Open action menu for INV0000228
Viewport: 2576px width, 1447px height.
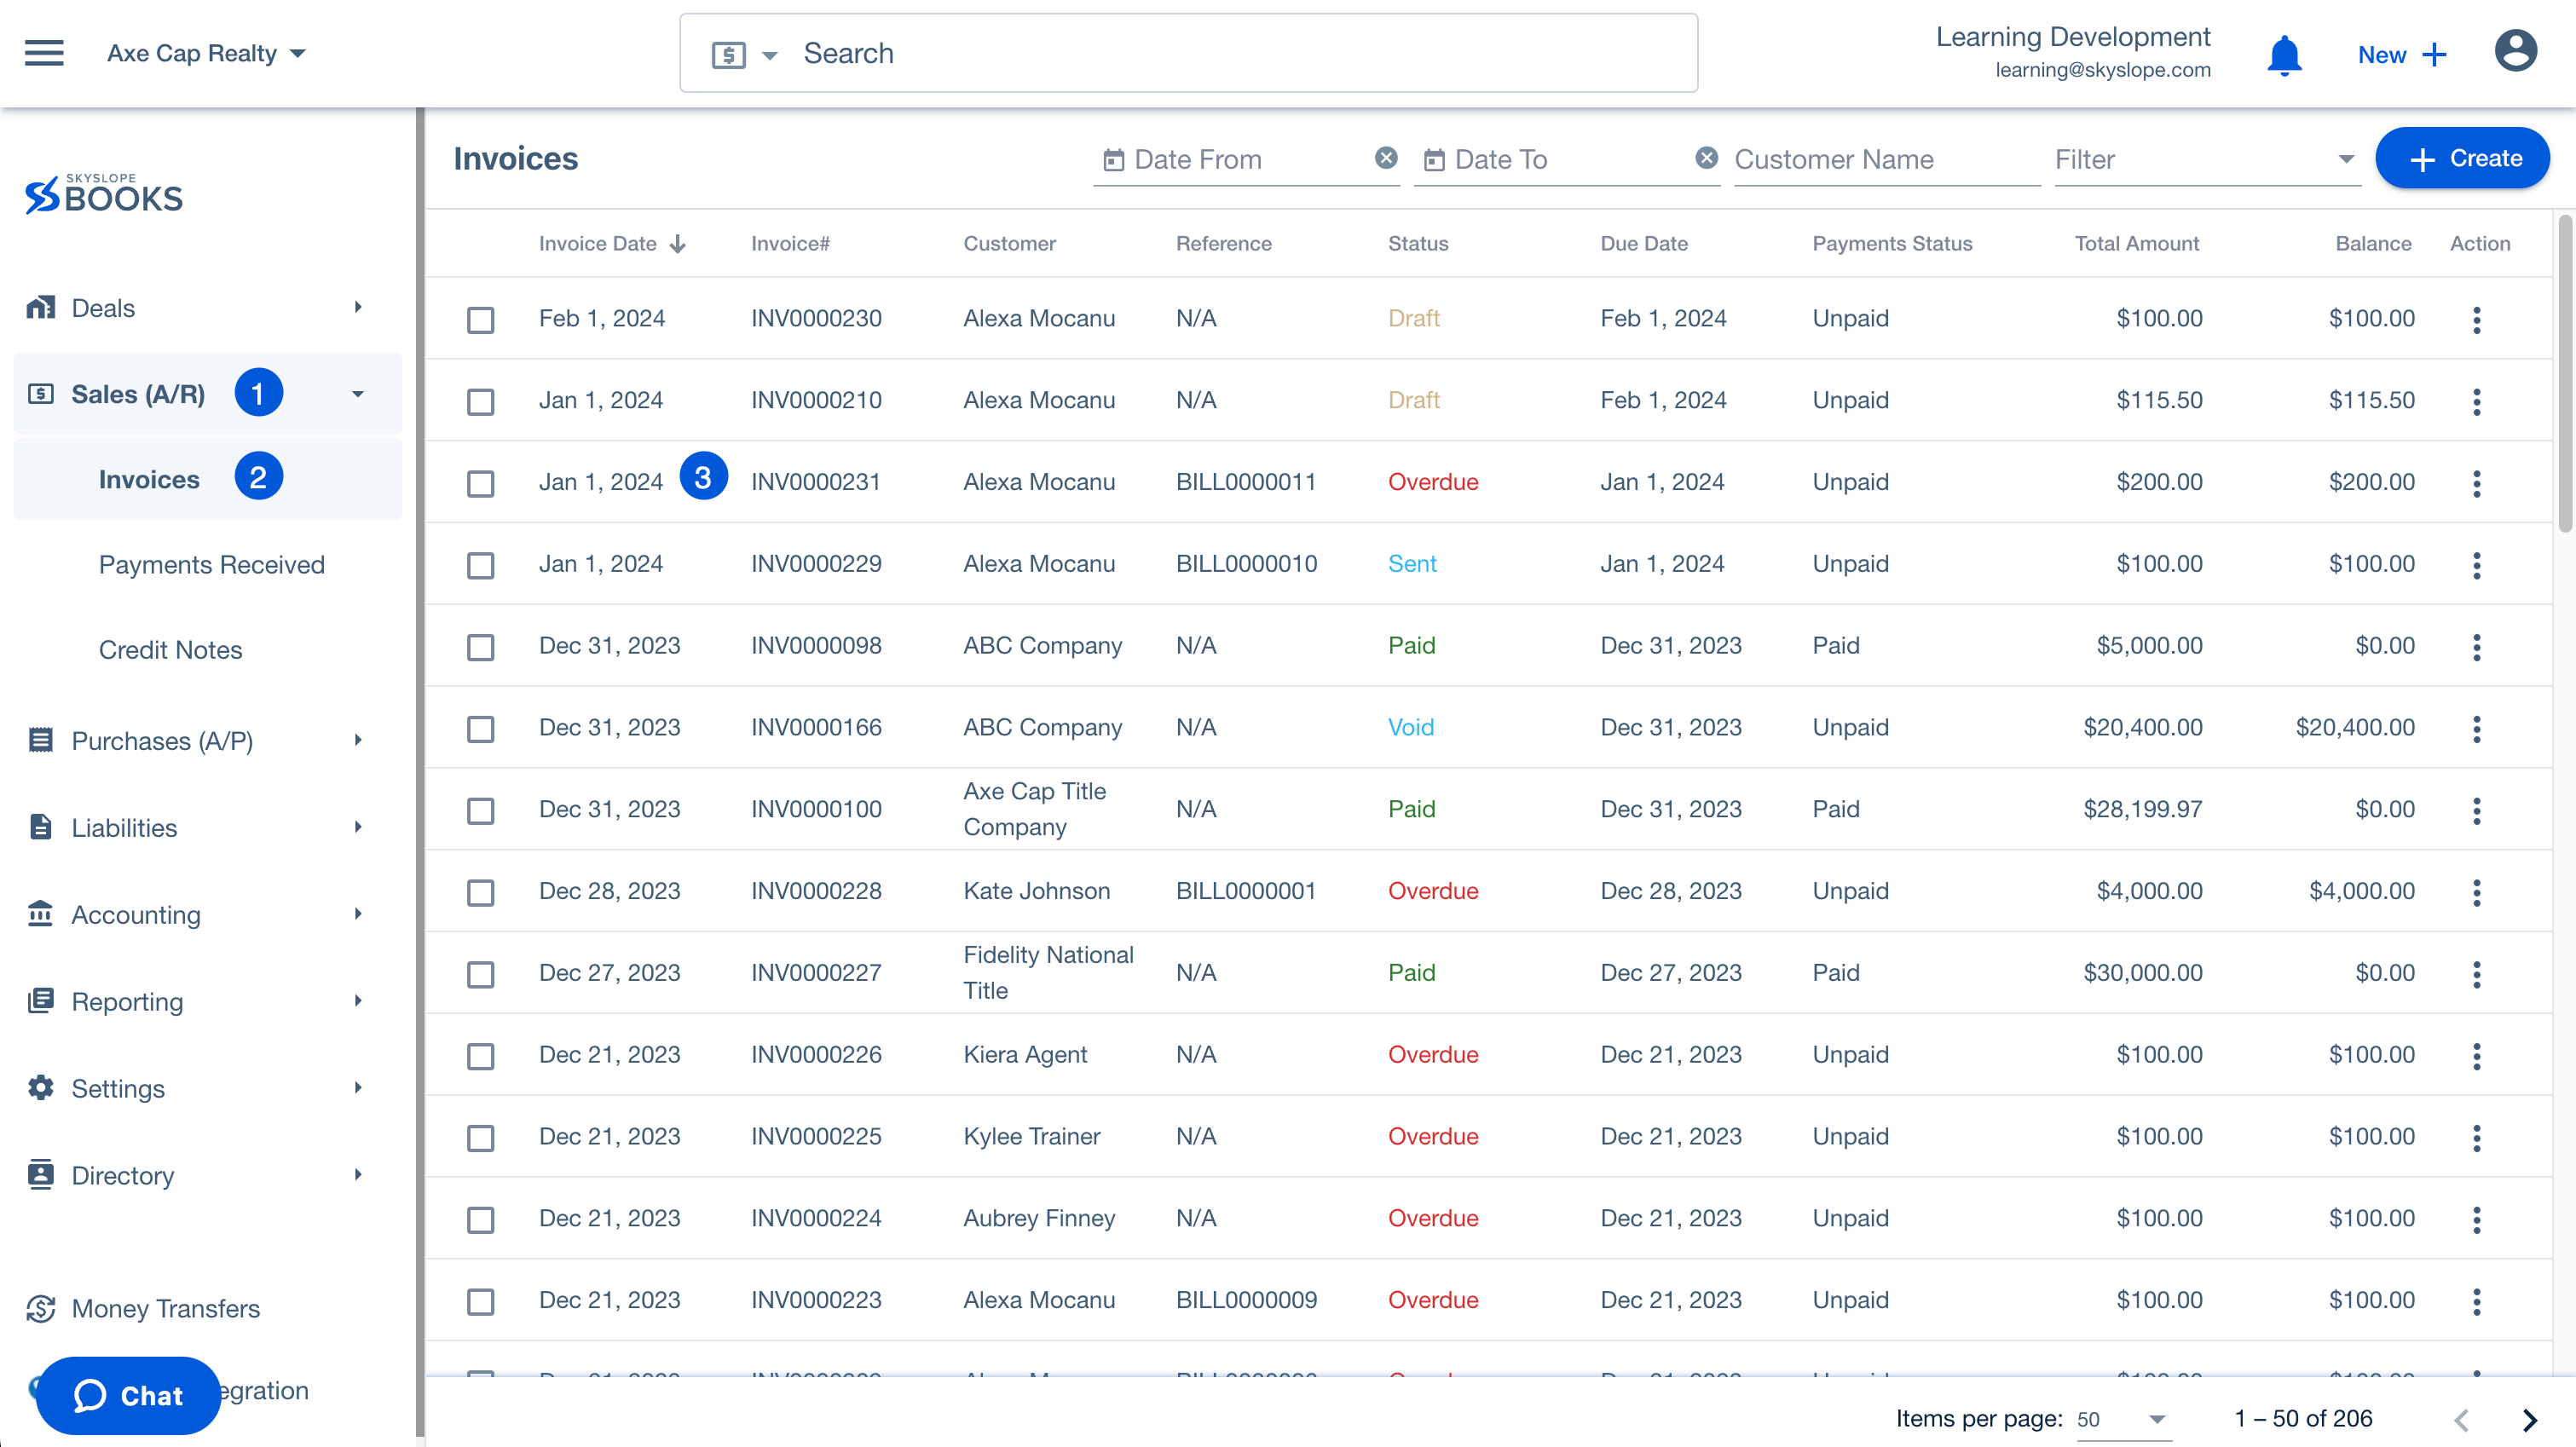pos(2477,893)
